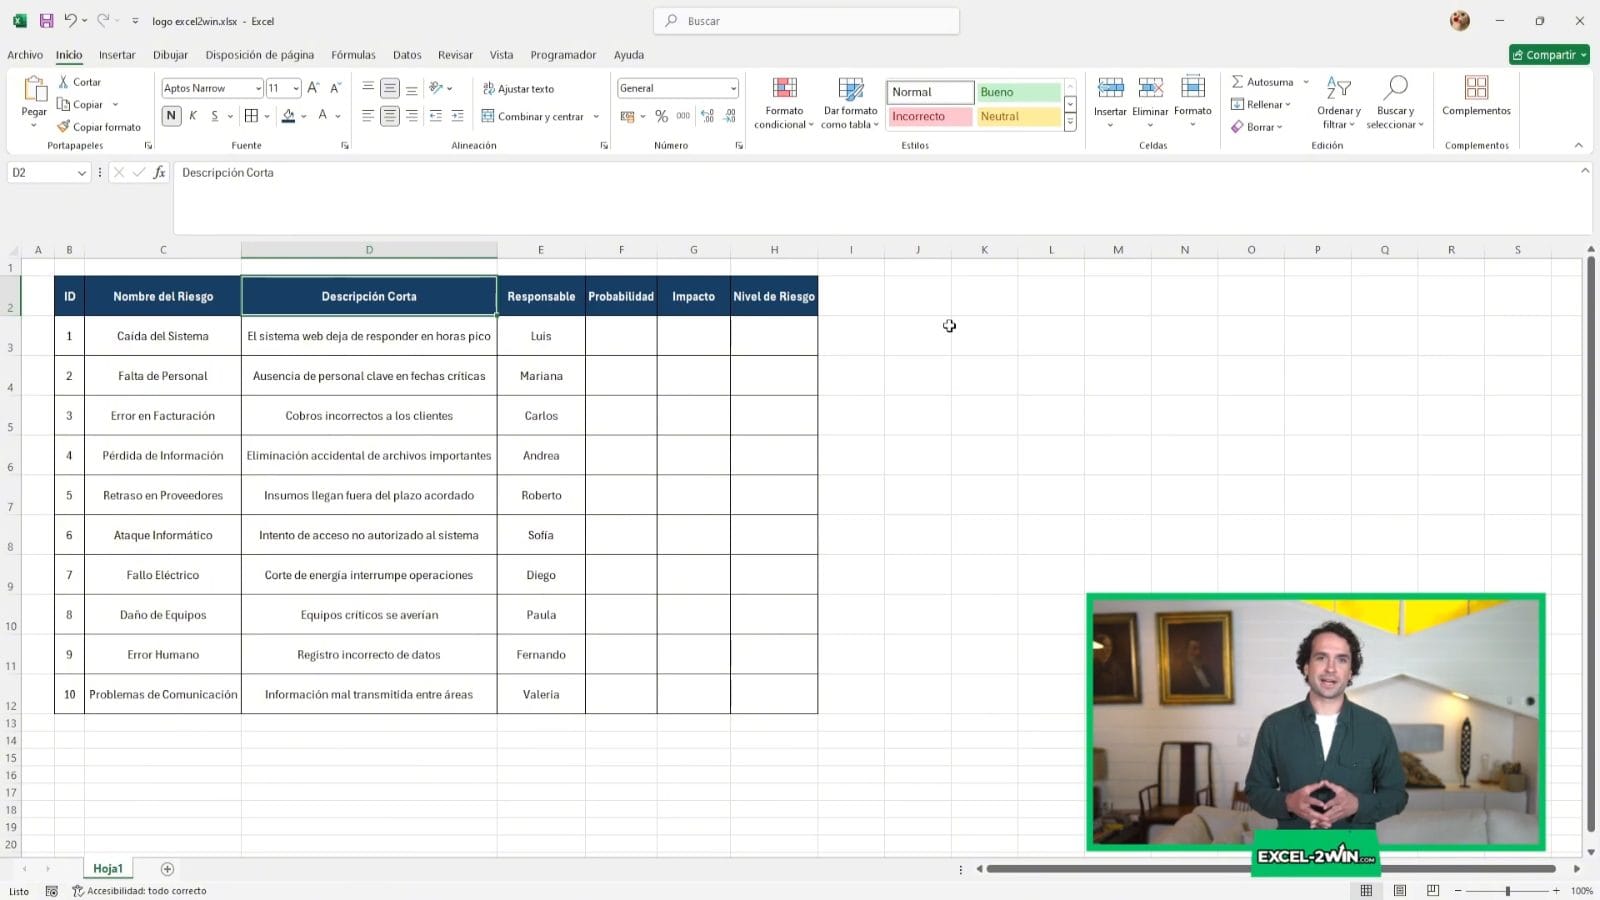Screen dimensions: 1600x900
Task: Toggle middle vertical alignment
Action: (390, 88)
